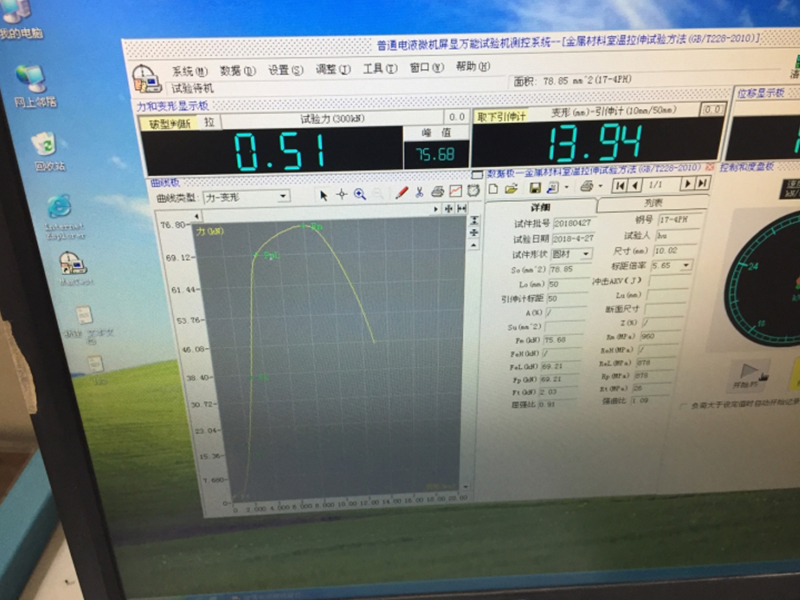The height and width of the screenshot is (600, 800).
Task: Click the 取下引伸计 button
Action: coord(496,114)
